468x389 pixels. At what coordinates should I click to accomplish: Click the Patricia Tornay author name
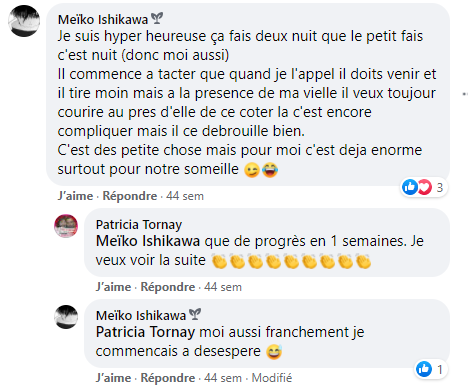tap(139, 225)
